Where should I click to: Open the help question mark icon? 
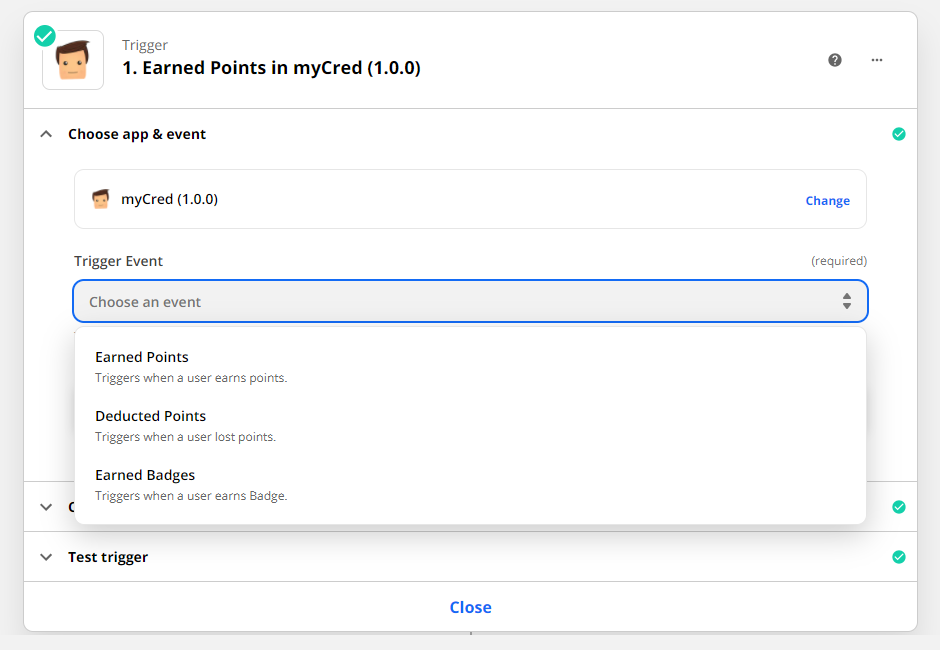click(x=835, y=60)
